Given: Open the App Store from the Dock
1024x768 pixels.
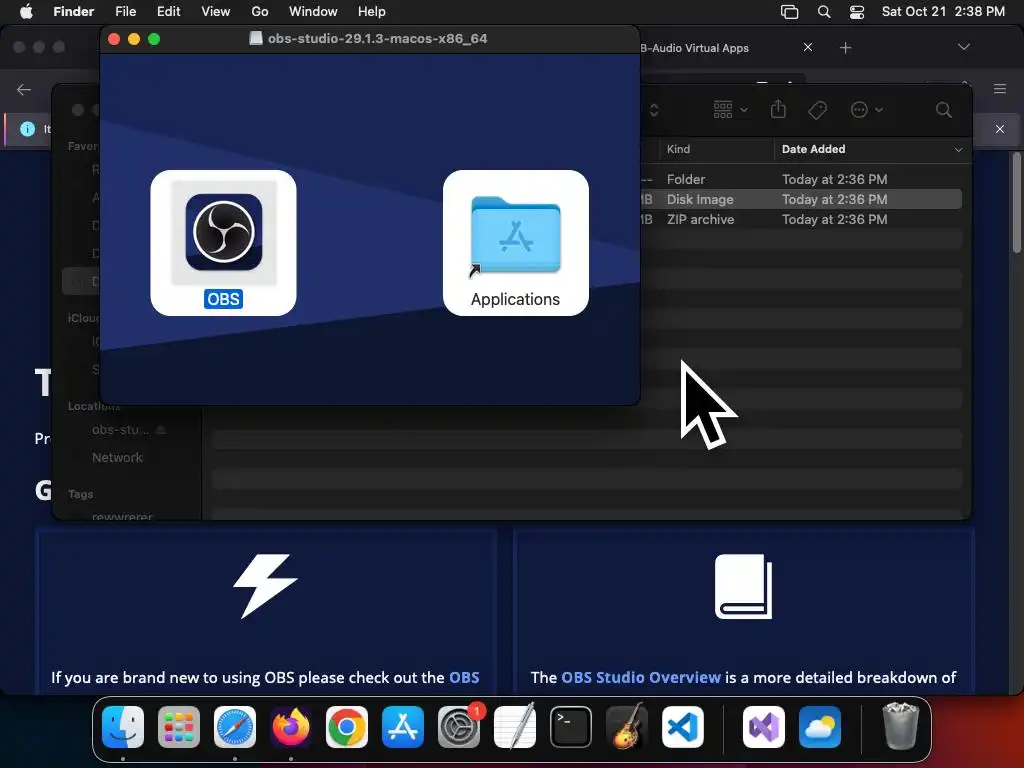Looking at the screenshot, I should pyautogui.click(x=403, y=727).
